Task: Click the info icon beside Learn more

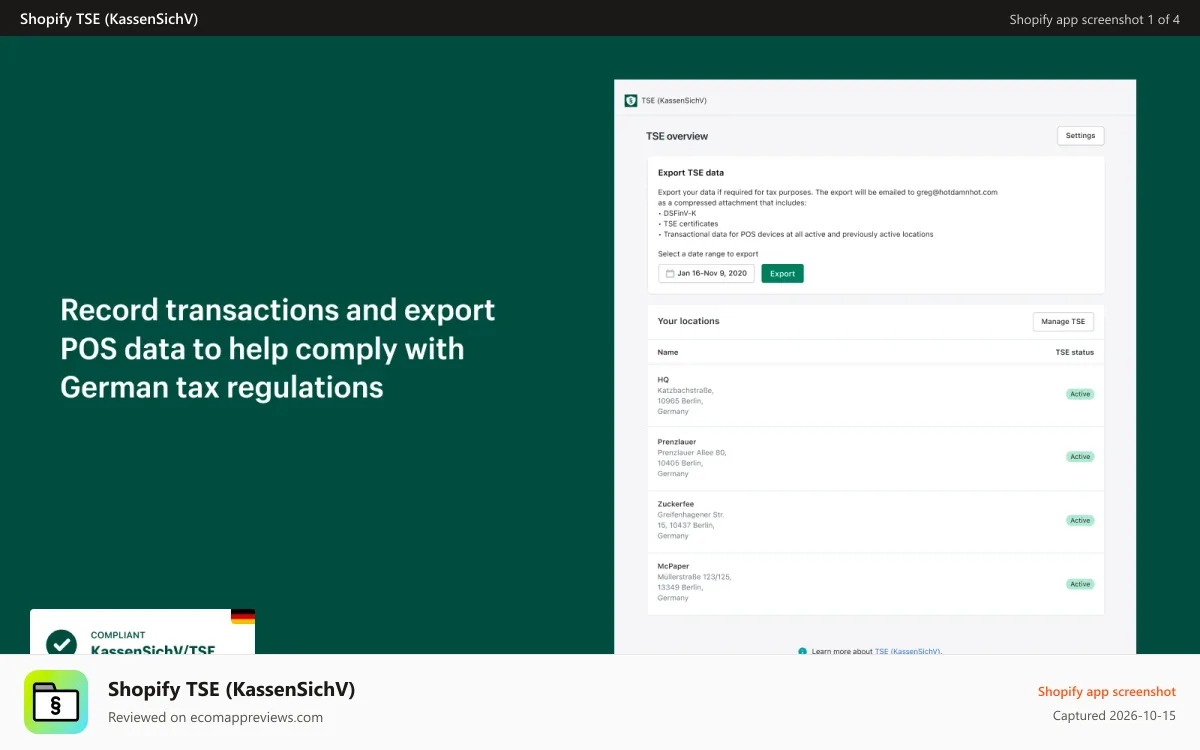Action: pyautogui.click(x=802, y=651)
